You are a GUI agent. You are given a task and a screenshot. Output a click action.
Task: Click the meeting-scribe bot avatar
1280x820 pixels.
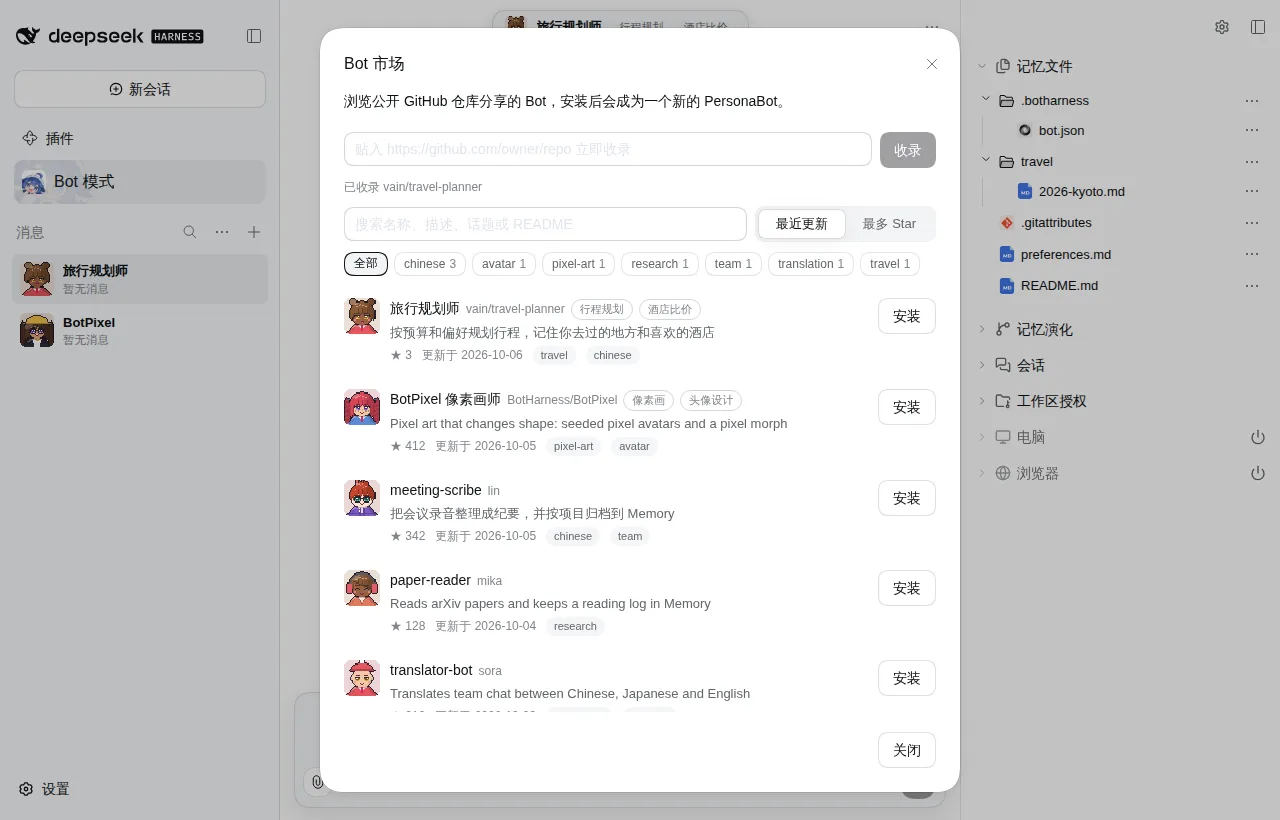tap(362, 498)
